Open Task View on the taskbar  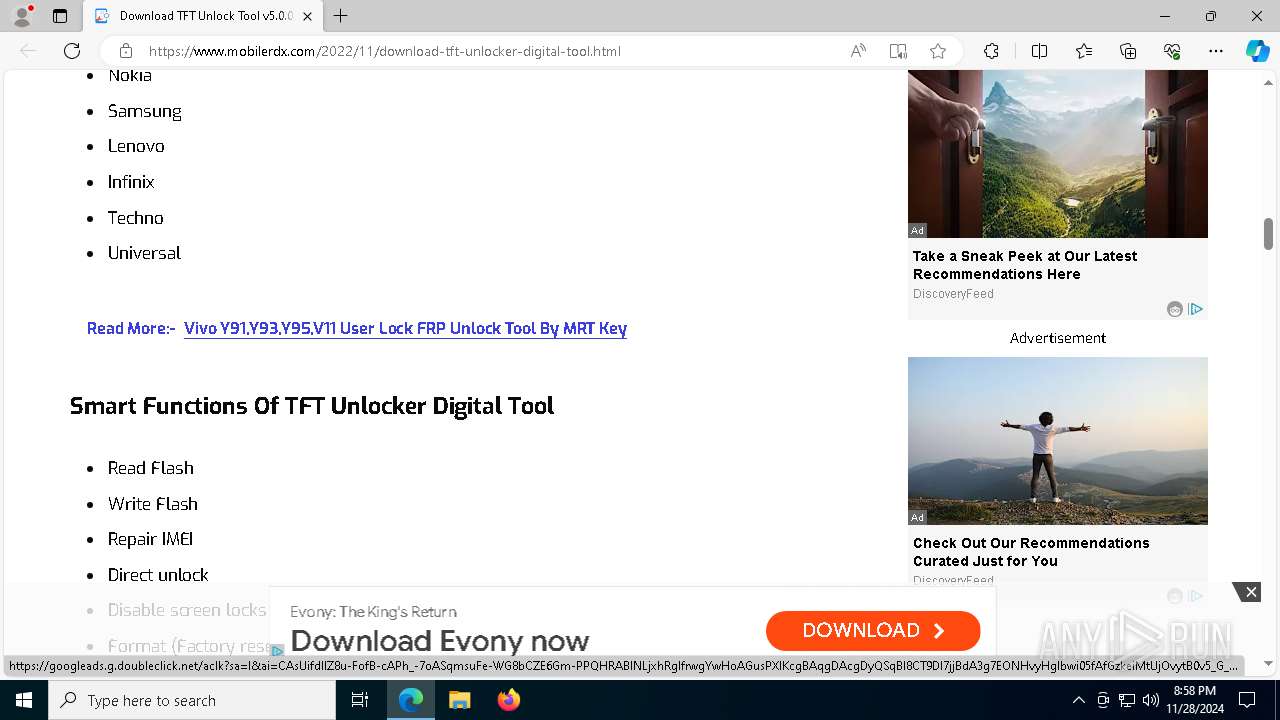tap(360, 700)
